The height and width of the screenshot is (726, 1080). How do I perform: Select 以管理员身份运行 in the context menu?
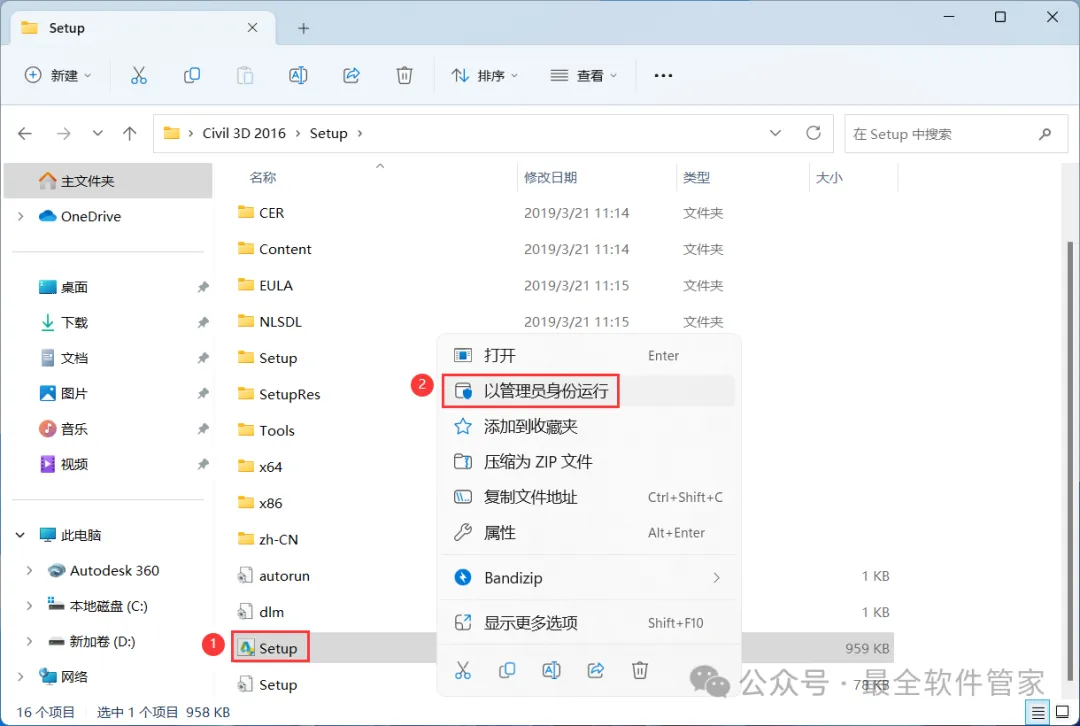589,391
